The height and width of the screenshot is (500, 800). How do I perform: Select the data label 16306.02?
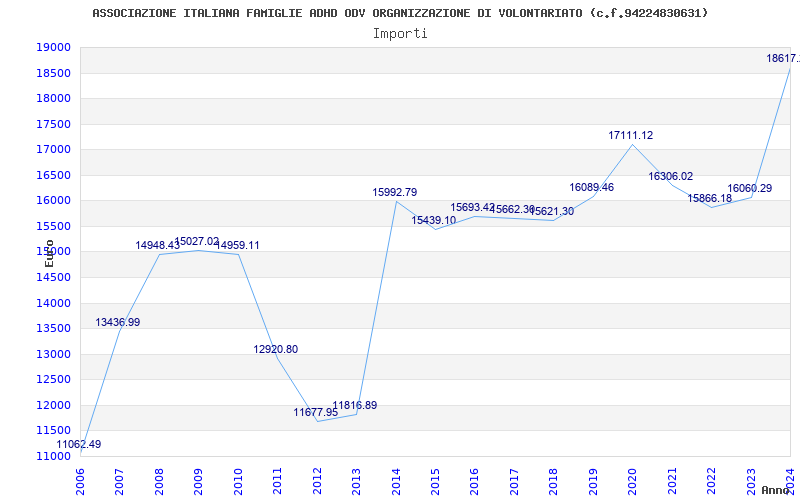click(x=670, y=177)
